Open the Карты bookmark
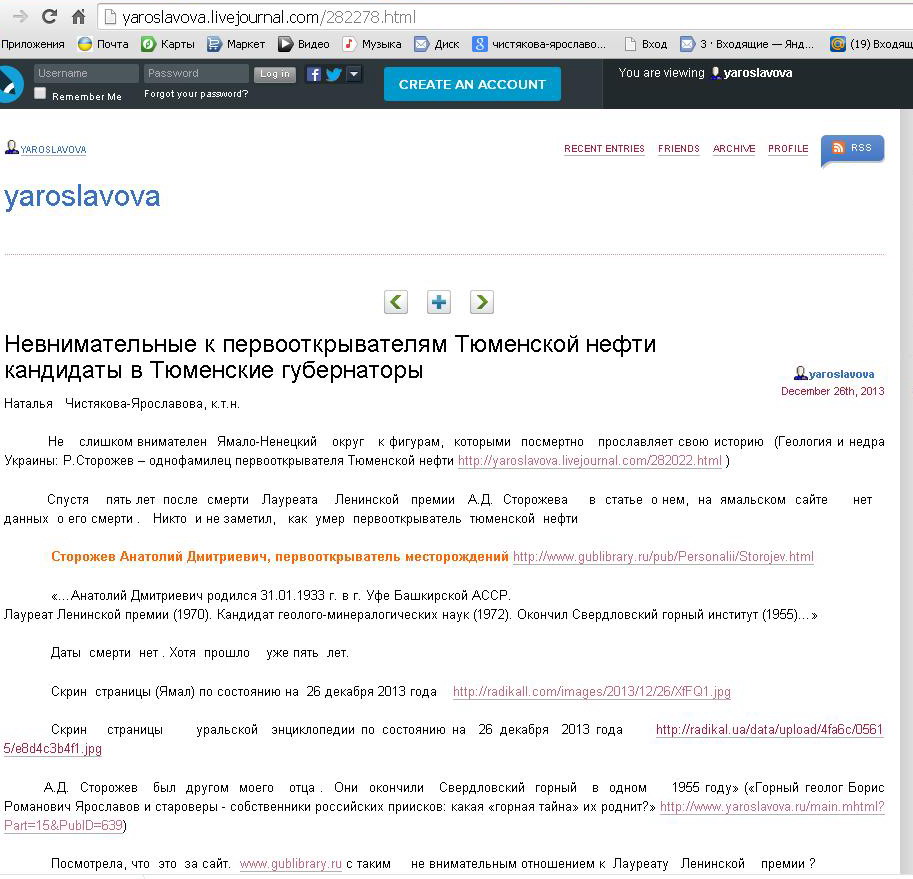Viewport: 913px width, 879px height. [168, 44]
